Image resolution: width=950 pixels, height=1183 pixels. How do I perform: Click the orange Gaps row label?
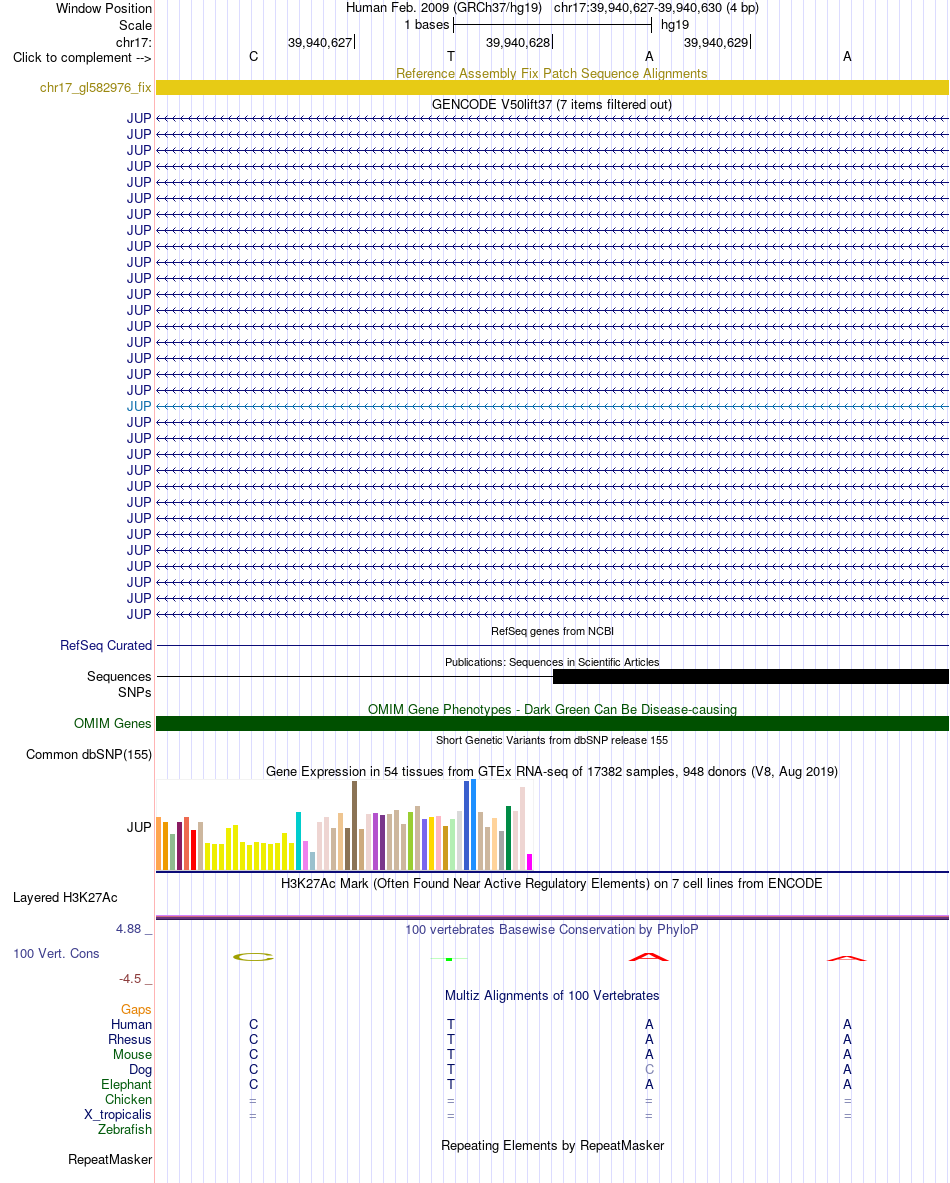click(136, 1009)
